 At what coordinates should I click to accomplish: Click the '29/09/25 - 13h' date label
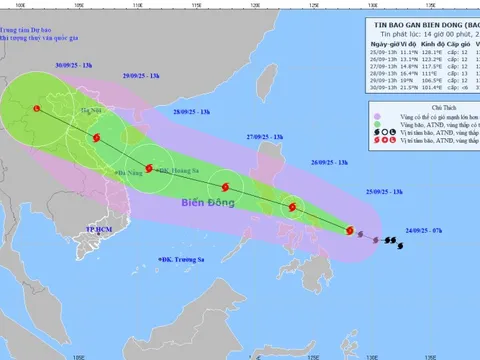click(x=141, y=76)
